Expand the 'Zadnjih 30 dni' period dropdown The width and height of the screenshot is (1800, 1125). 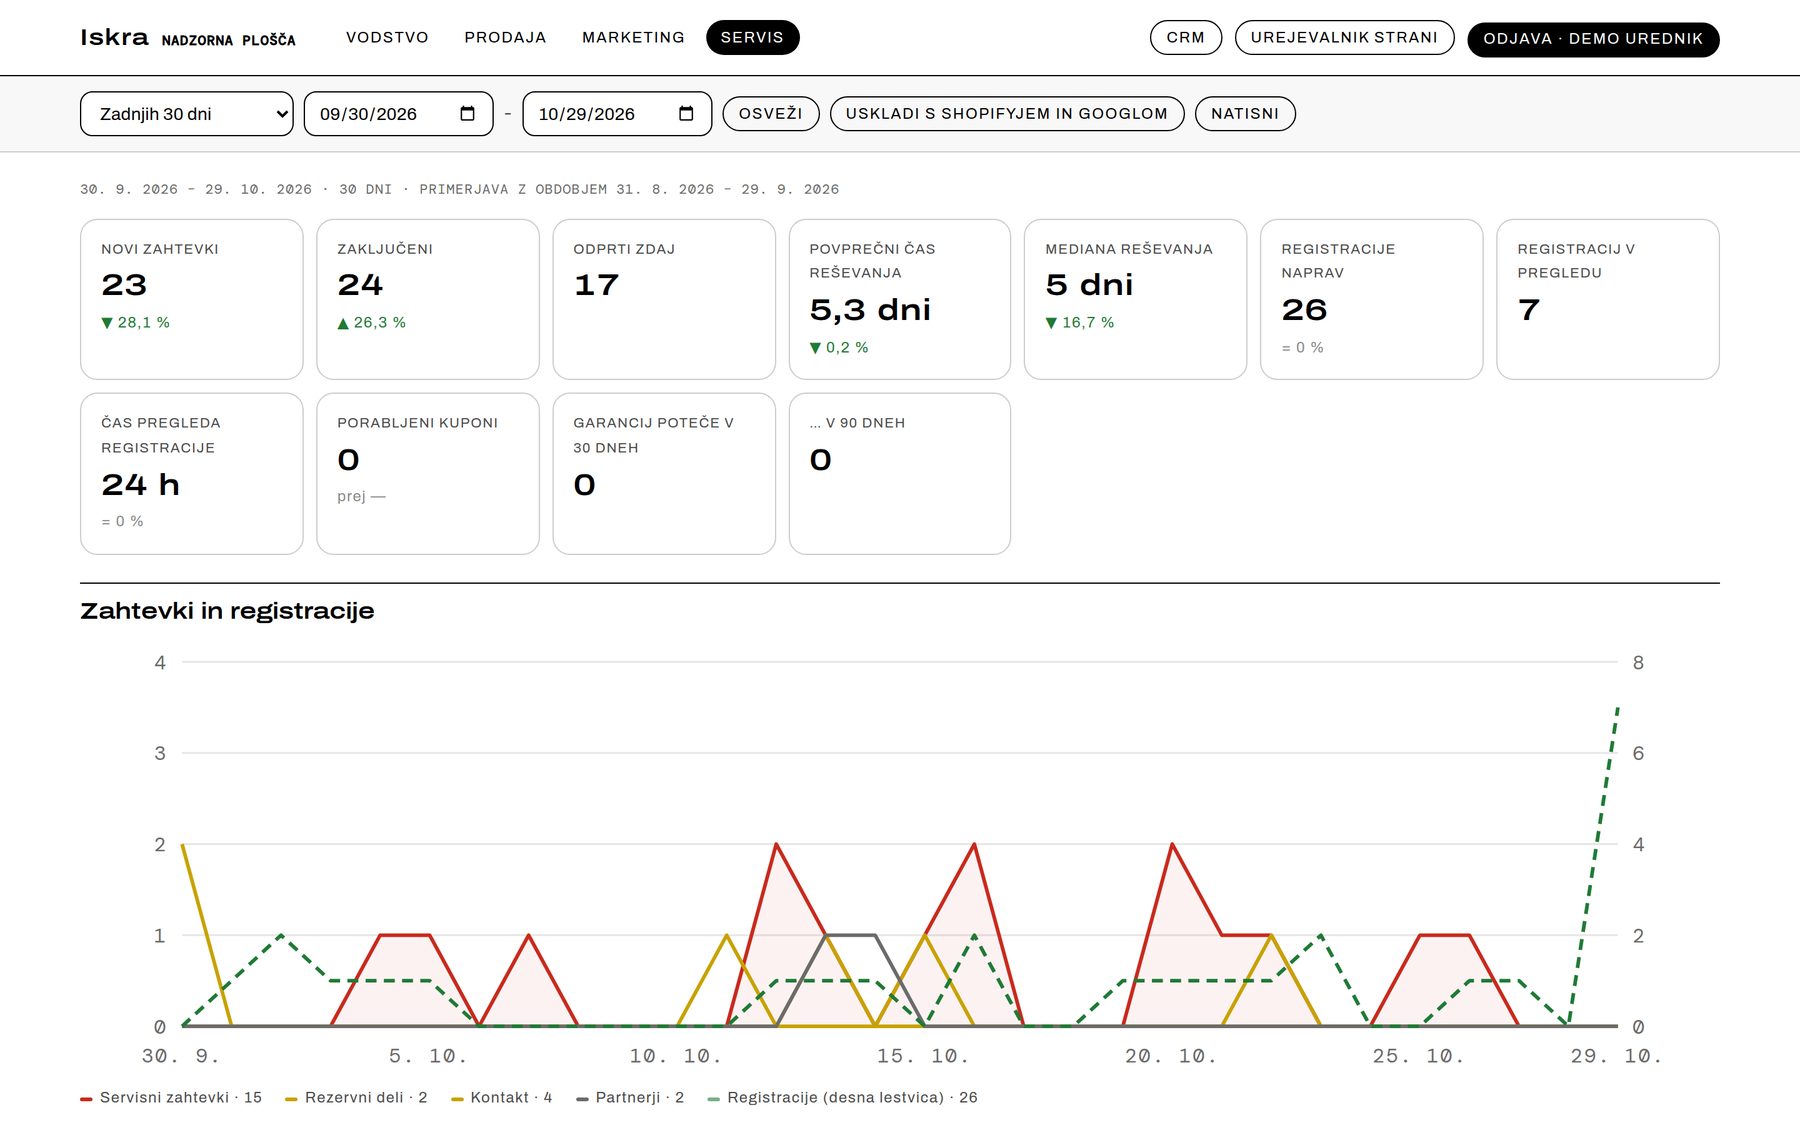pos(187,114)
